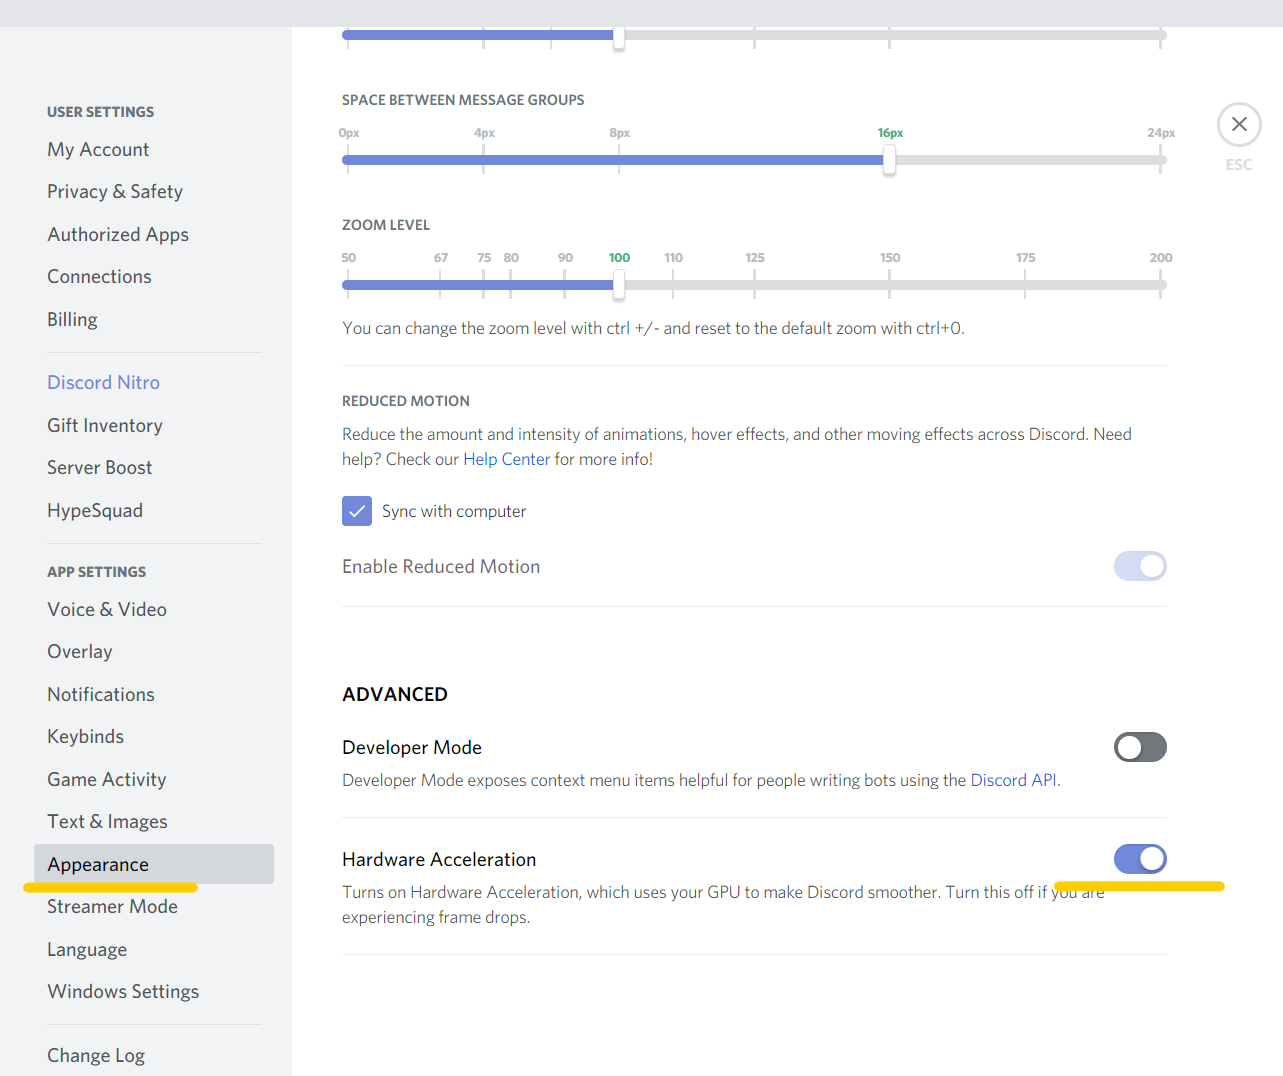Close settings with the X button

(1239, 124)
